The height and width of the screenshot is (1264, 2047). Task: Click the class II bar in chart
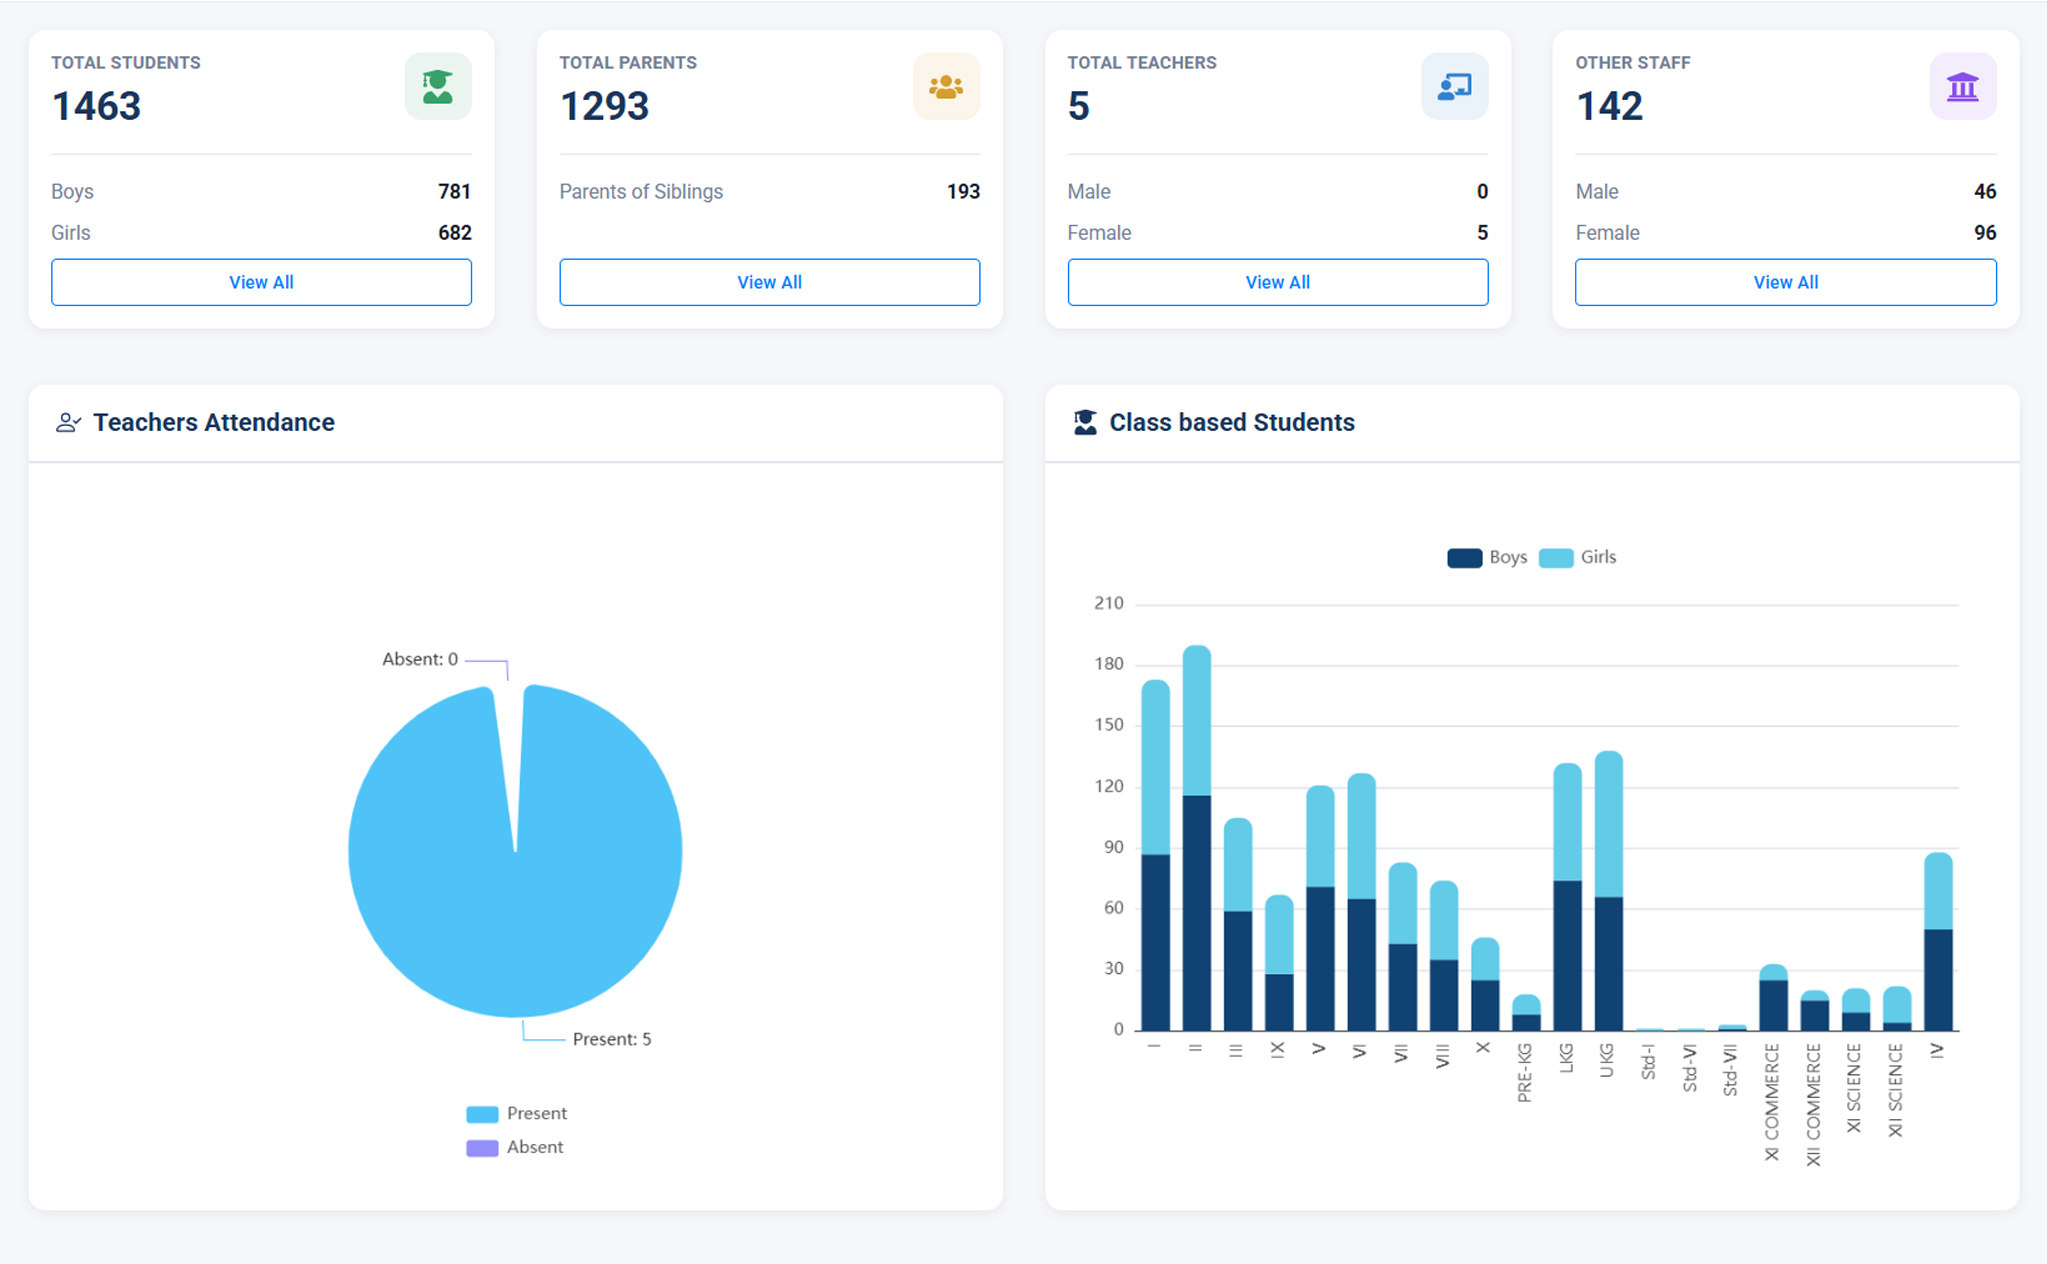[1196, 900]
